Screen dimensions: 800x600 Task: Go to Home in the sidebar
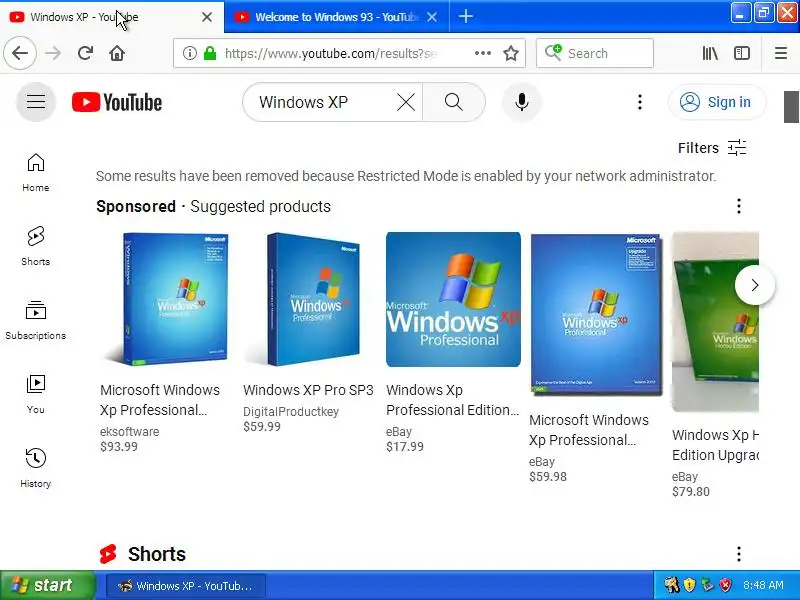[36, 172]
